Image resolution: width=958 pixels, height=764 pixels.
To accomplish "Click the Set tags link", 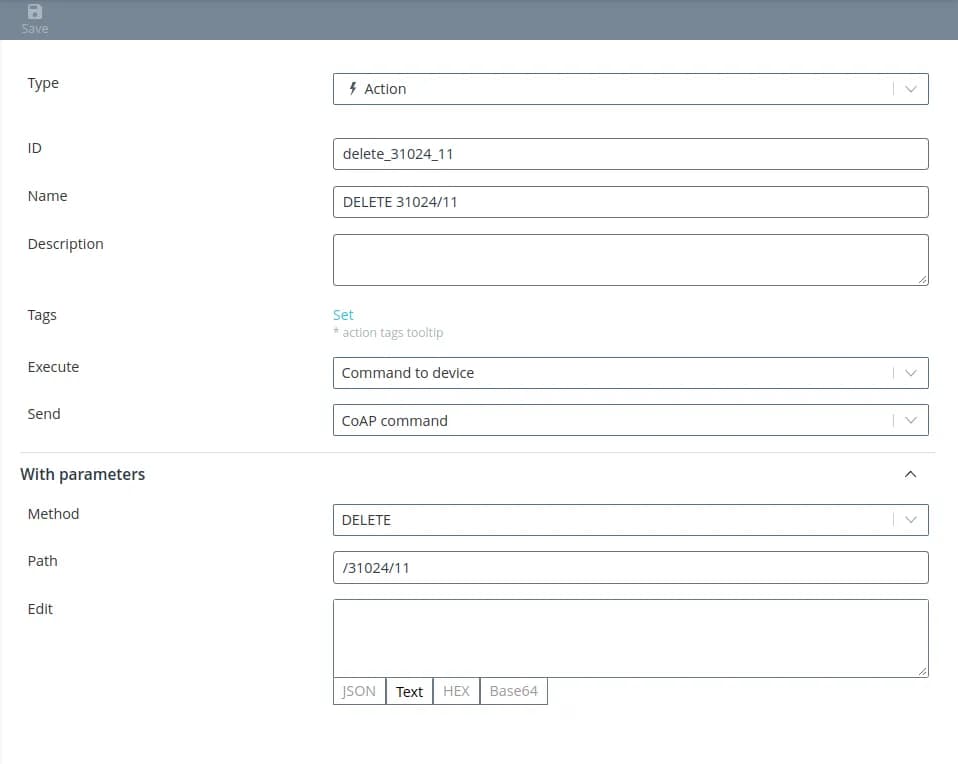I will click(x=343, y=314).
